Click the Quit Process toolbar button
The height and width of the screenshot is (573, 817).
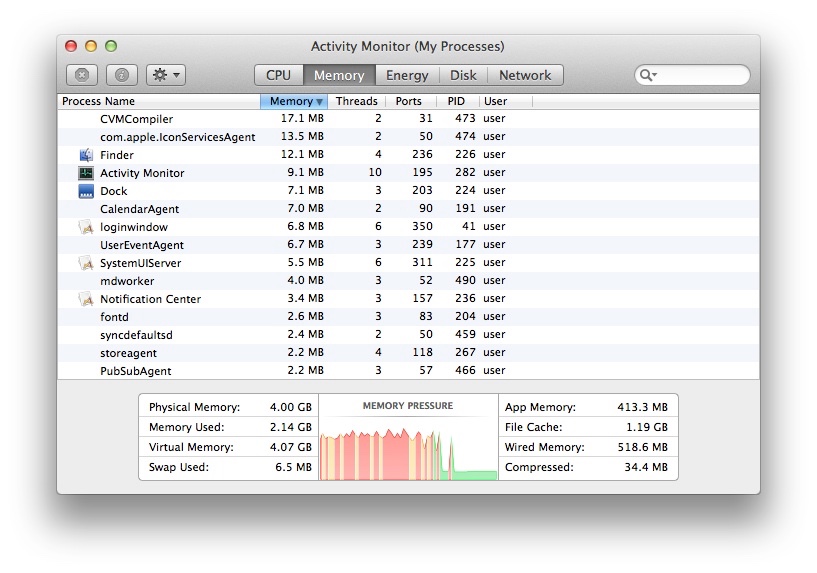pyautogui.click(x=82, y=75)
